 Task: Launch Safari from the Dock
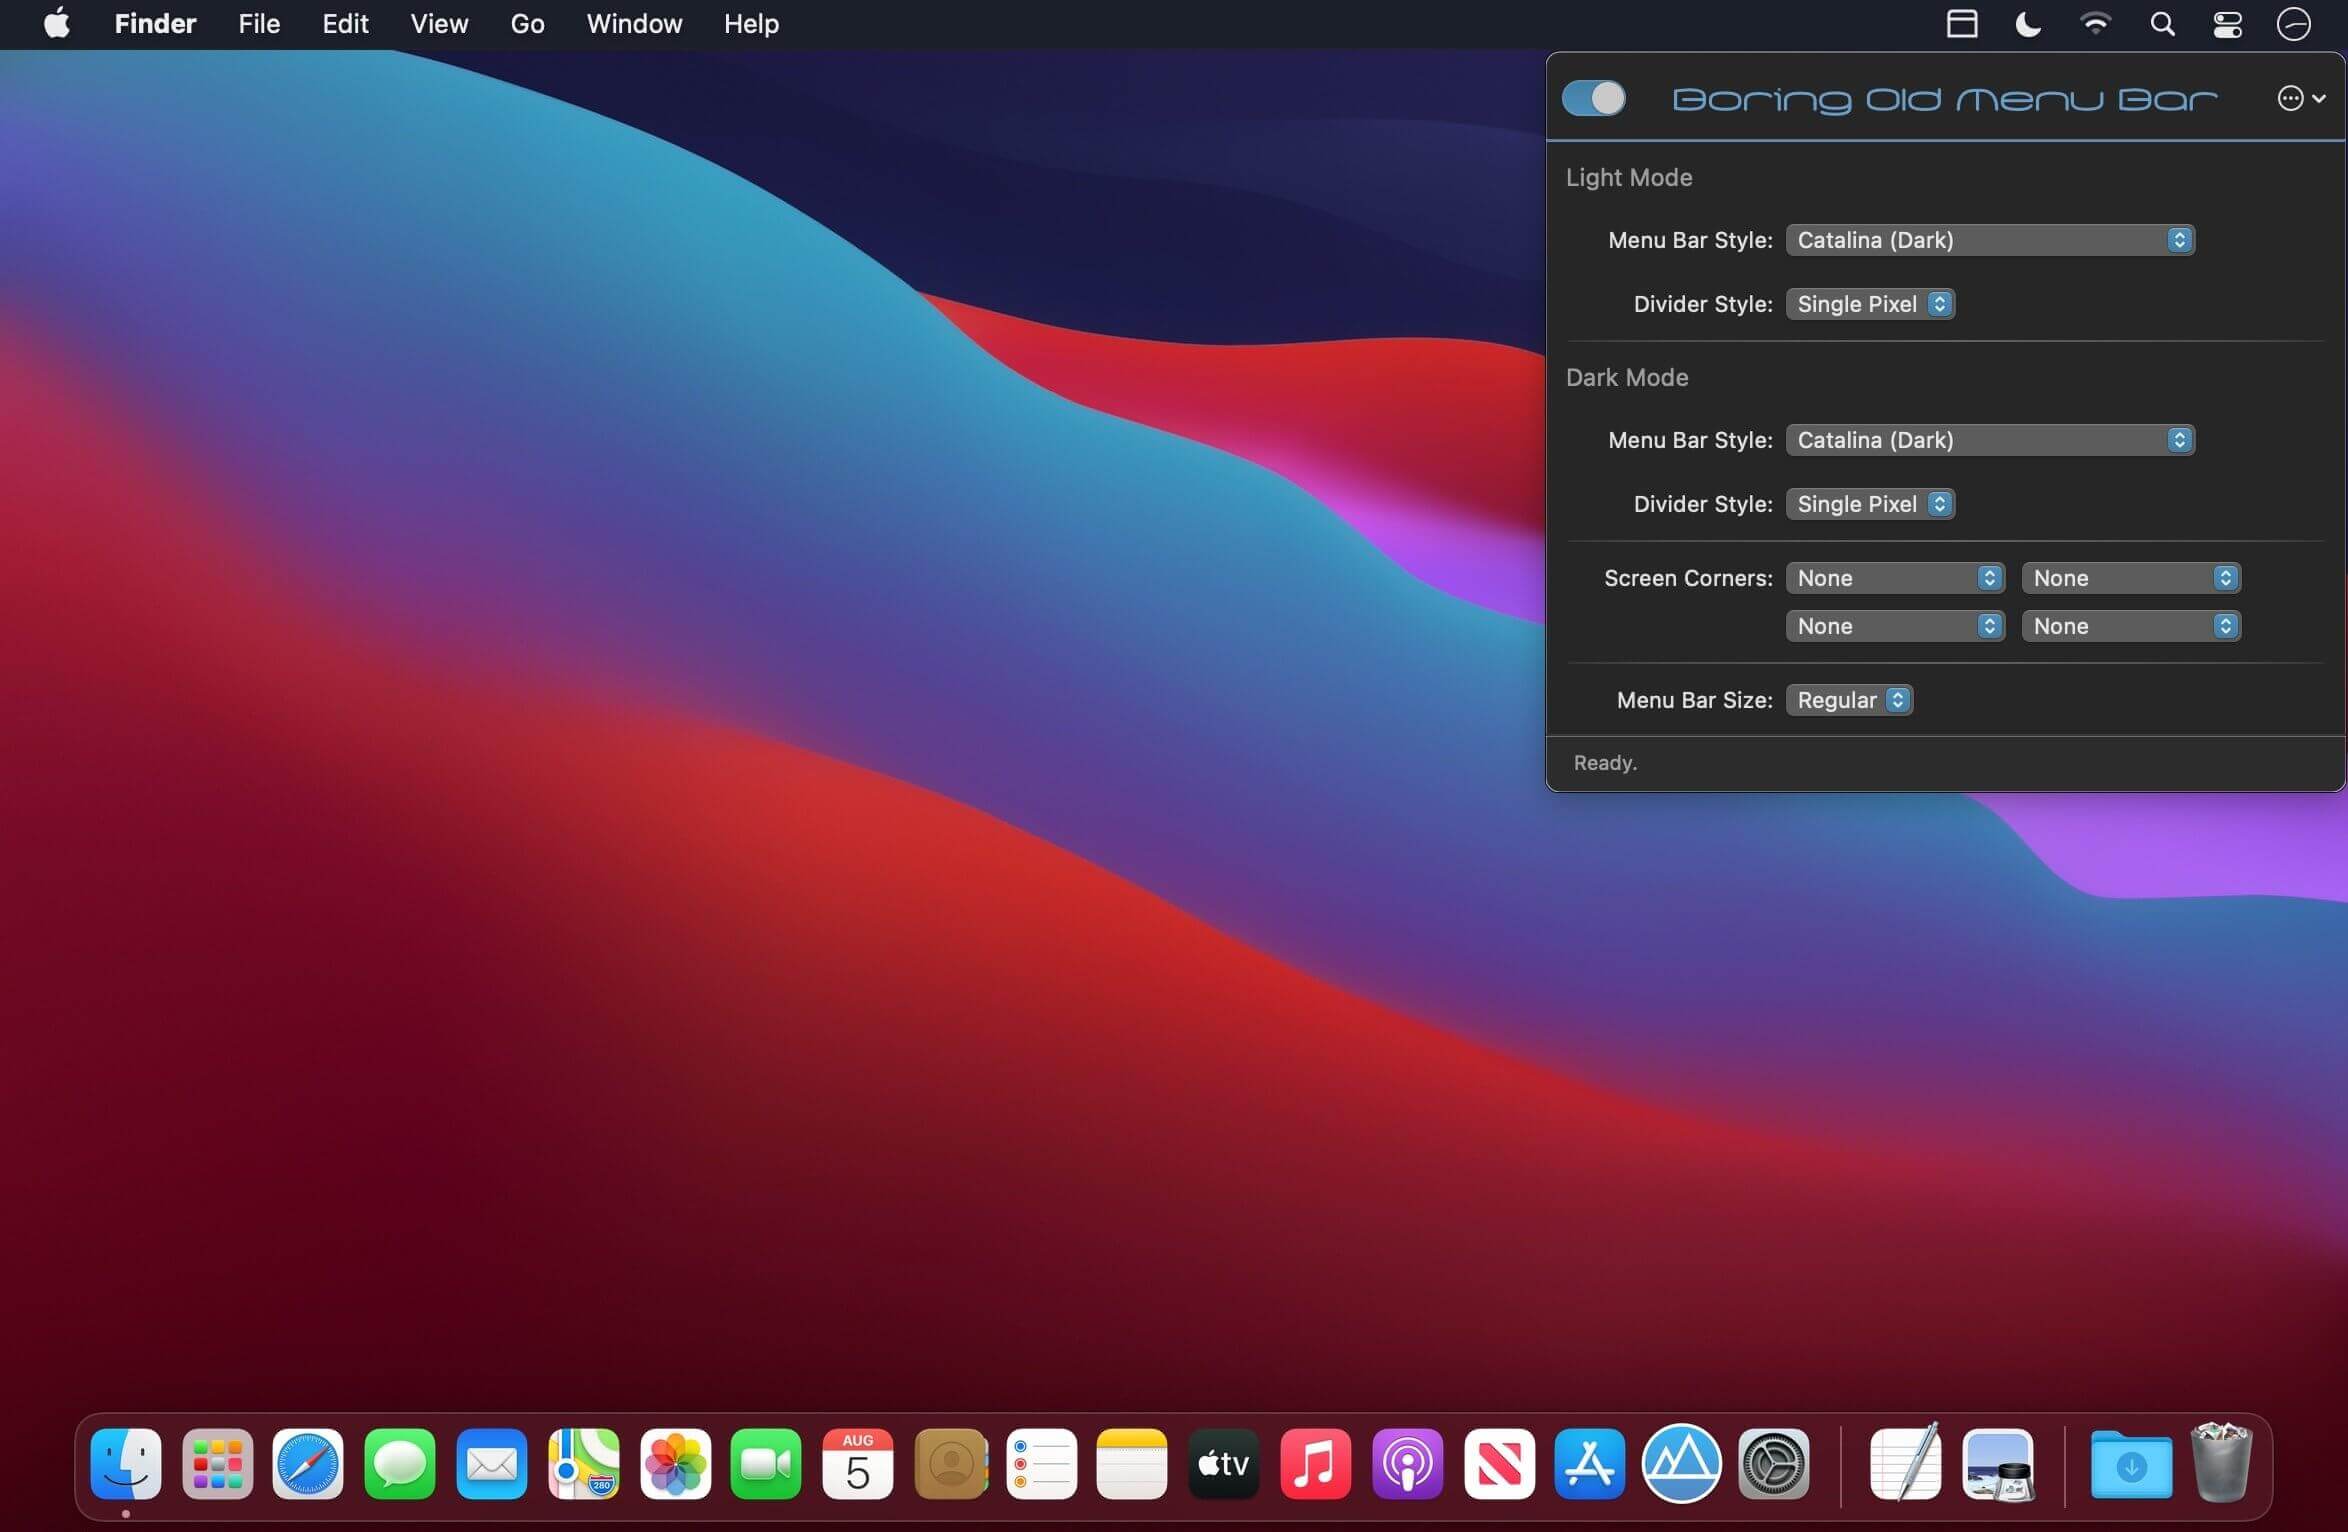click(x=308, y=1464)
